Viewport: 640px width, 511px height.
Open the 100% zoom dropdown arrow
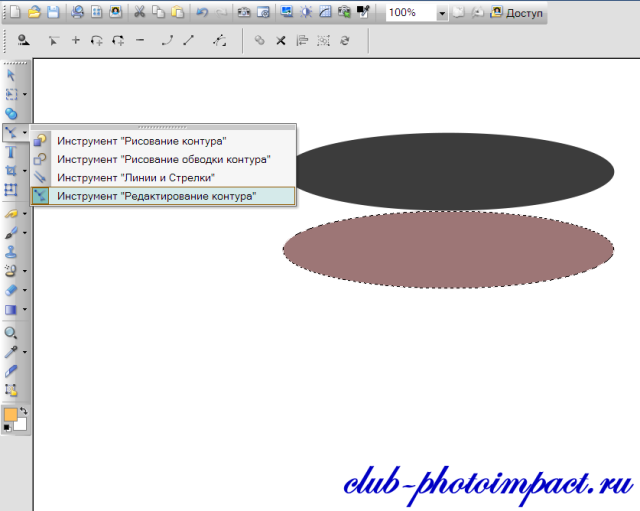(442, 13)
